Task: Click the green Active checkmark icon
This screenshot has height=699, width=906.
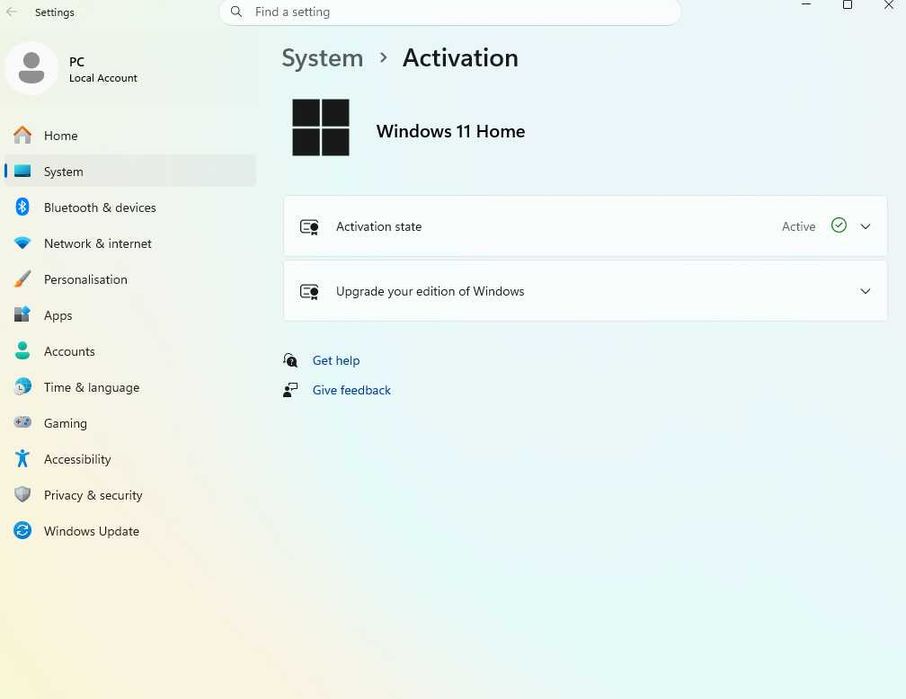Action: tap(838, 225)
